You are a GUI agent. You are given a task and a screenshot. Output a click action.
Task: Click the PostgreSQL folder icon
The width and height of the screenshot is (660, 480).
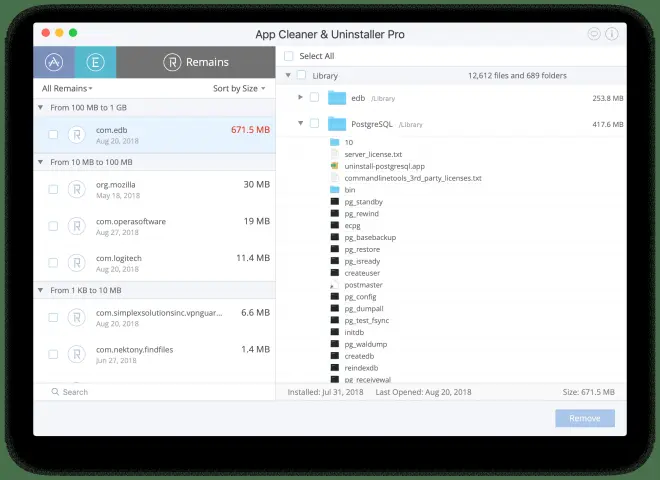click(x=335, y=124)
